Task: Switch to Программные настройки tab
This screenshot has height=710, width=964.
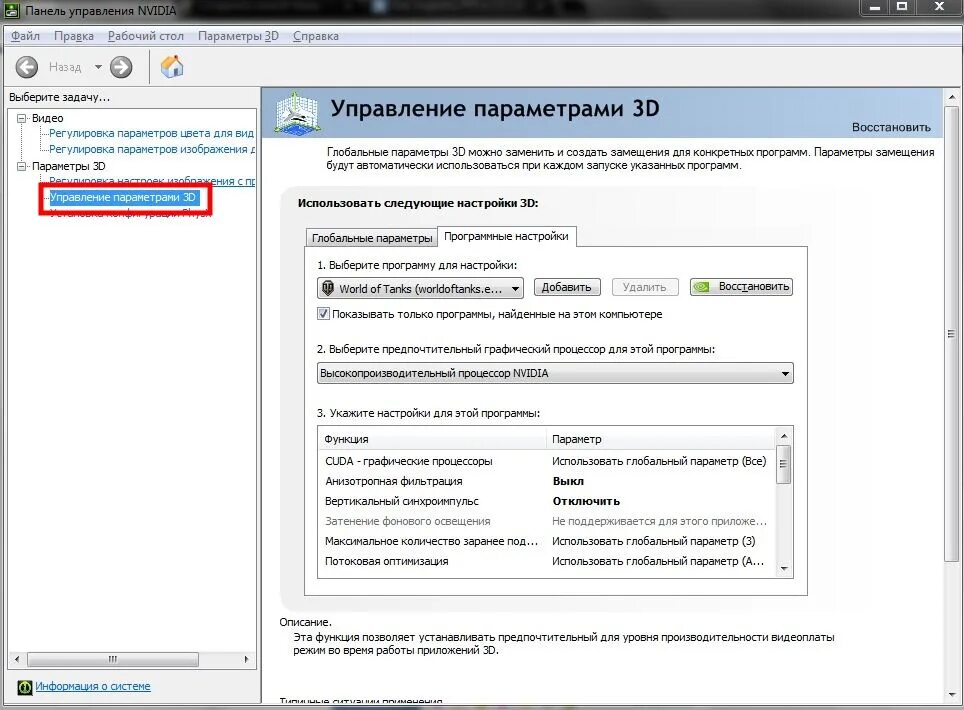Action: (507, 236)
